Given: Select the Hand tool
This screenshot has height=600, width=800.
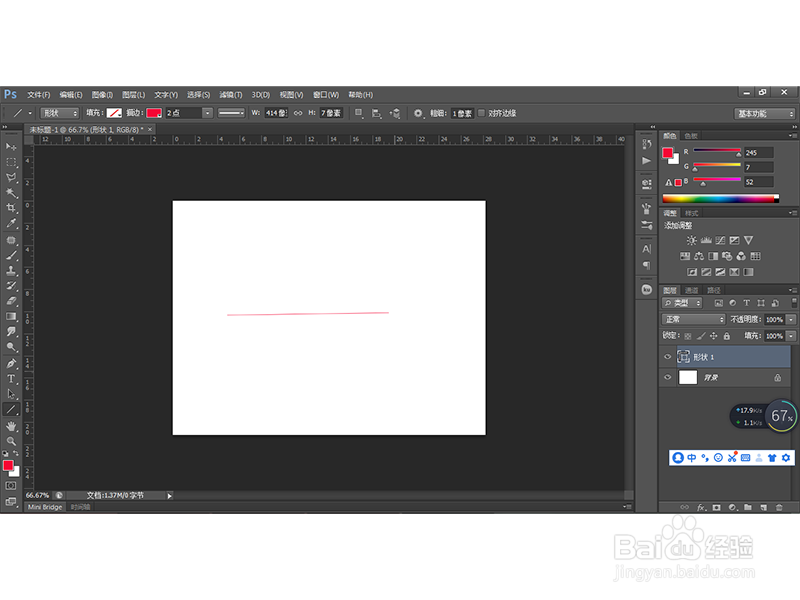Looking at the screenshot, I should pos(11,426).
